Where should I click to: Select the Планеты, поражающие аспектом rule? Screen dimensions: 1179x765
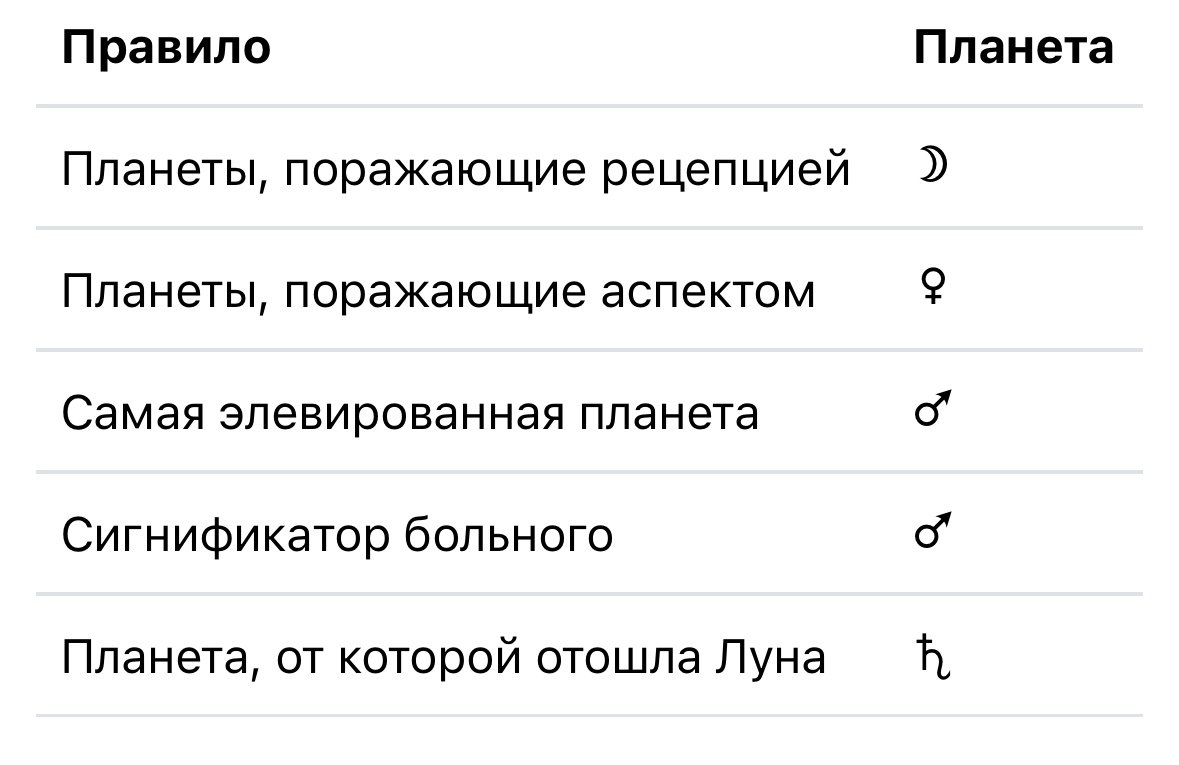pos(438,292)
